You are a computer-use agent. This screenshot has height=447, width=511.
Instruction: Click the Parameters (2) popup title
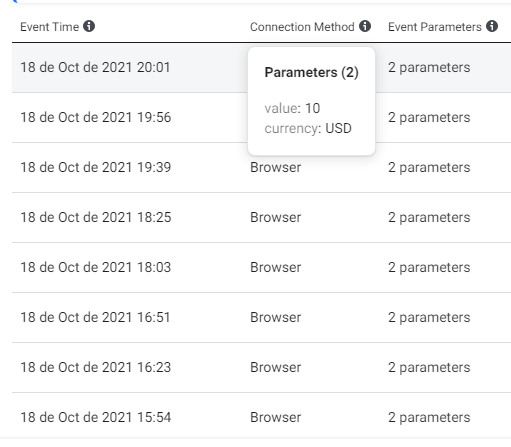coord(311,72)
